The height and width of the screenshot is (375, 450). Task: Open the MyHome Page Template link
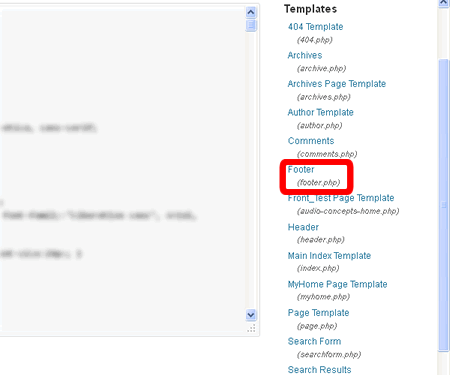point(337,284)
